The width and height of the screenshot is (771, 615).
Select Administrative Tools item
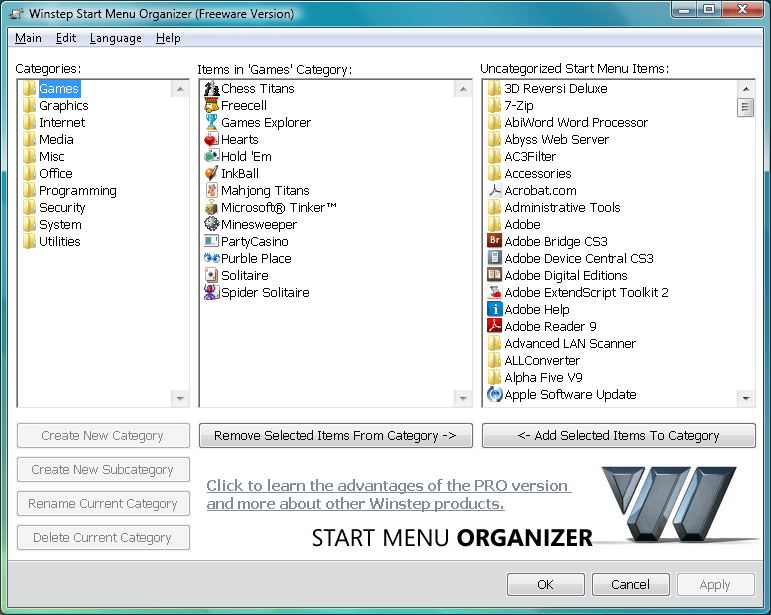click(562, 207)
